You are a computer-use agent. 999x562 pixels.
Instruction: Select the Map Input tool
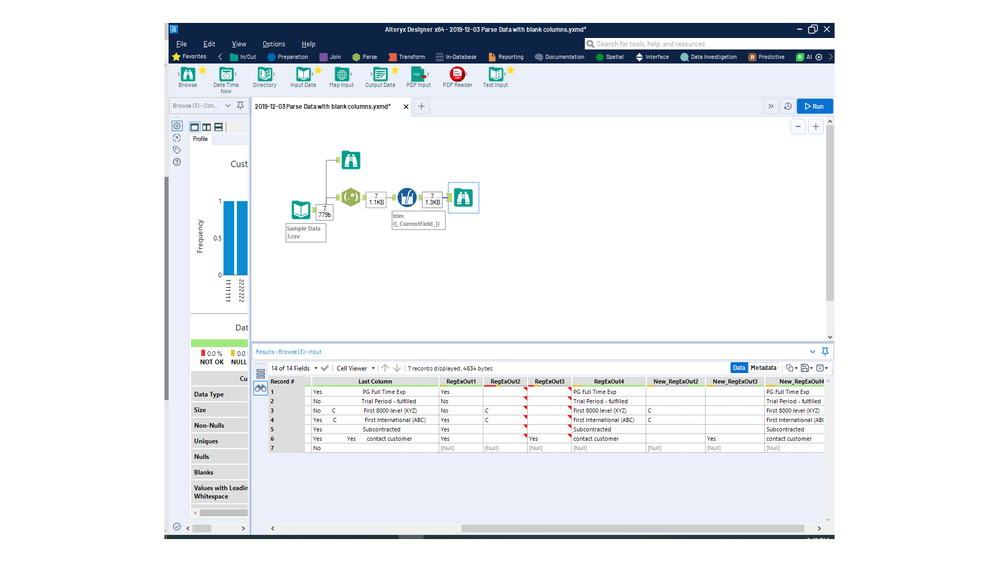tap(341, 76)
